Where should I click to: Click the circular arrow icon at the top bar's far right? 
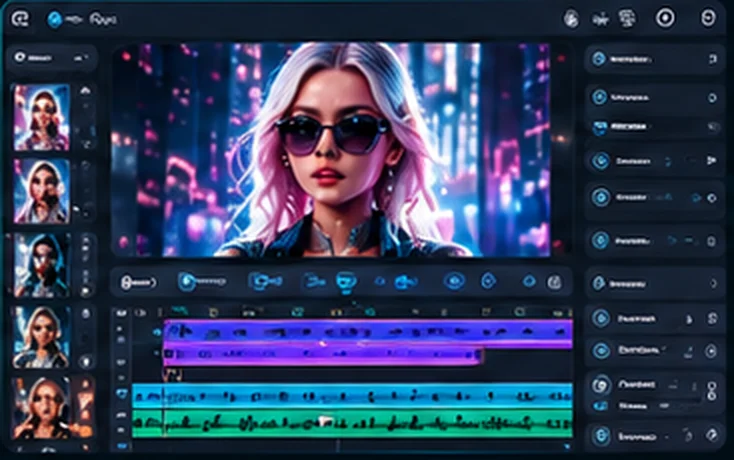708,18
